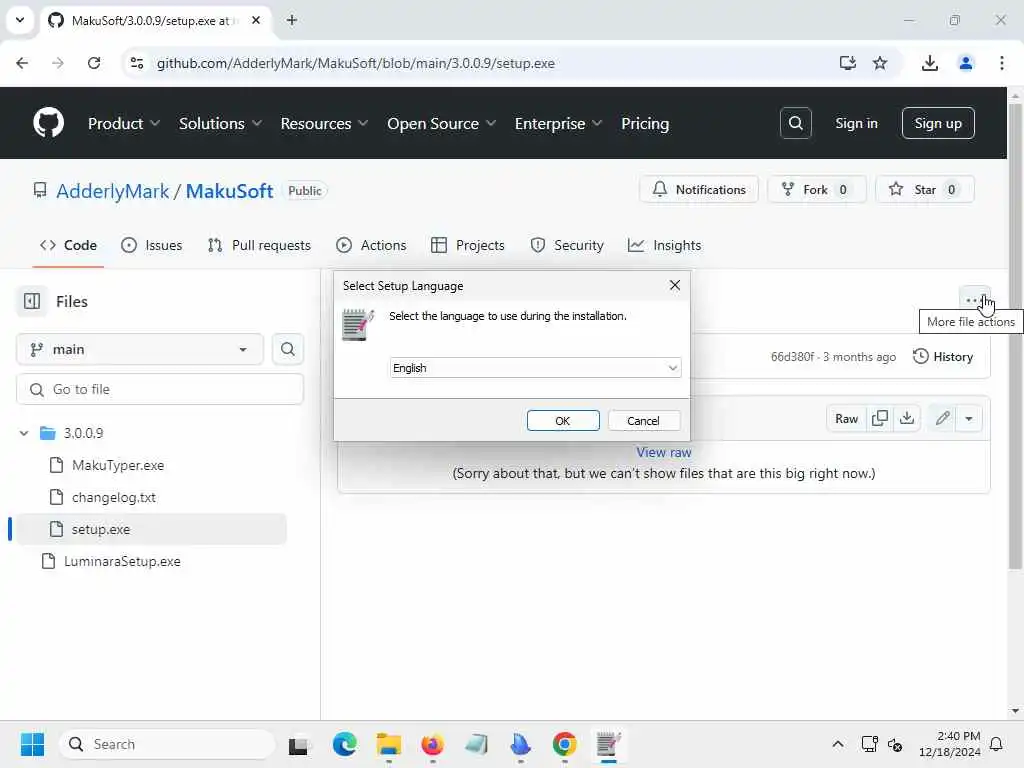Image resolution: width=1024 pixels, height=768 pixels.
Task: Open the Pricing link
Action: coord(645,123)
